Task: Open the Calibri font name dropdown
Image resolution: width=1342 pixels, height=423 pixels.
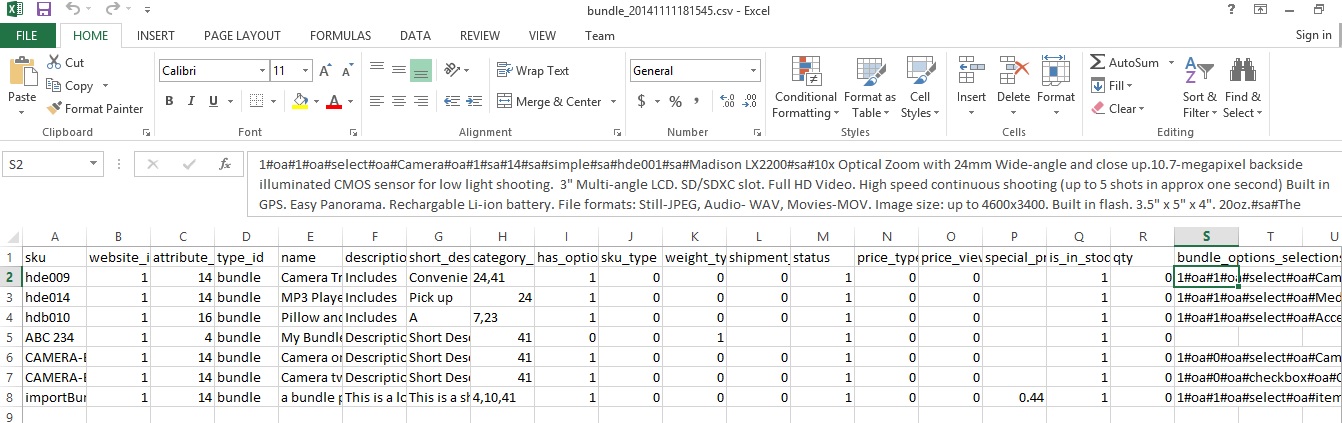Action: [x=263, y=71]
